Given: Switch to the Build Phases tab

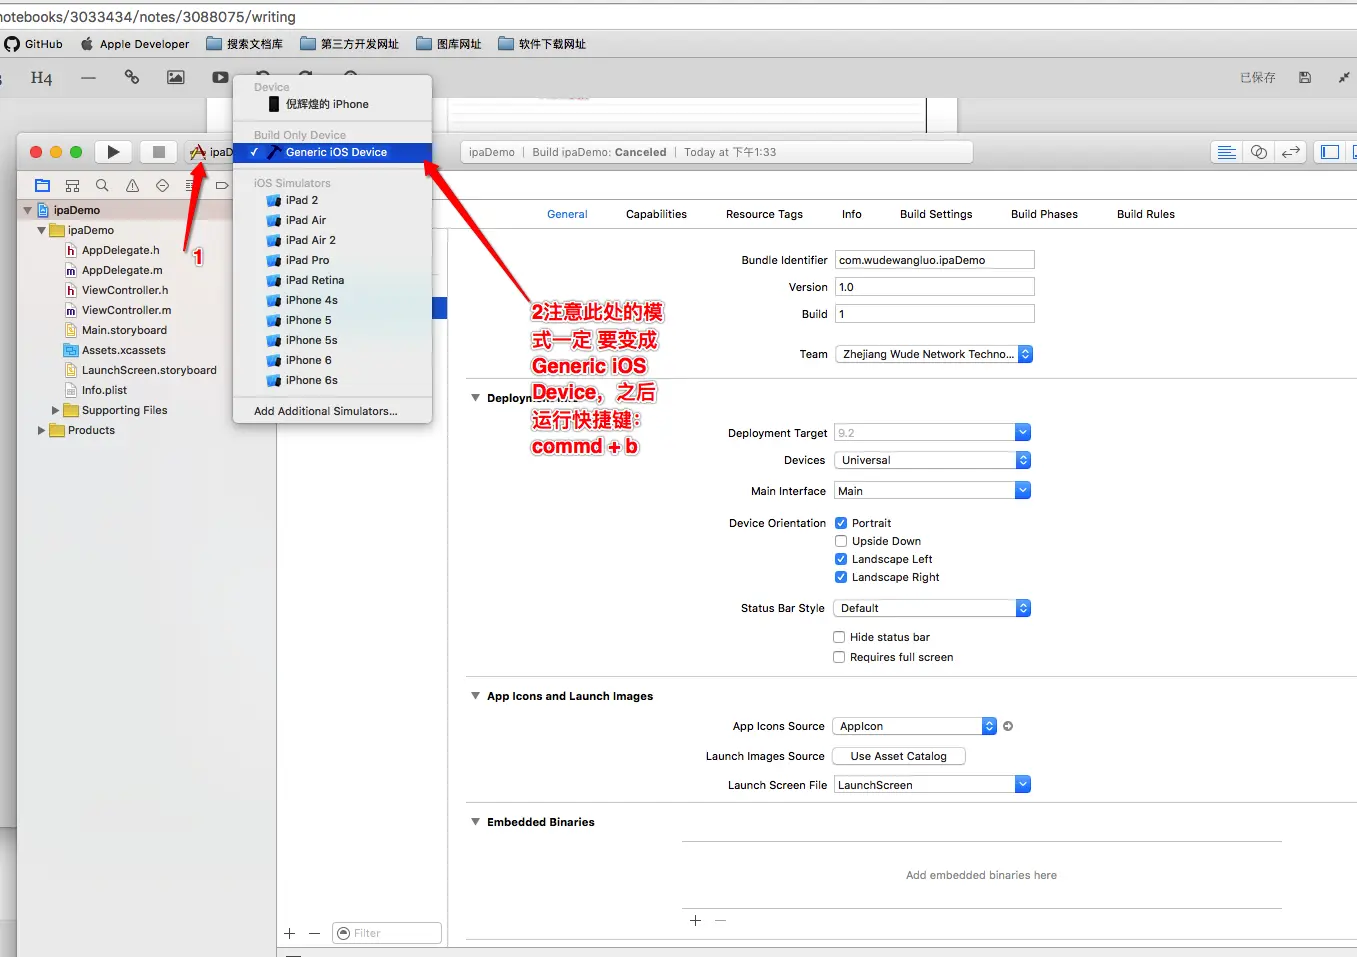Looking at the screenshot, I should (x=1044, y=214).
